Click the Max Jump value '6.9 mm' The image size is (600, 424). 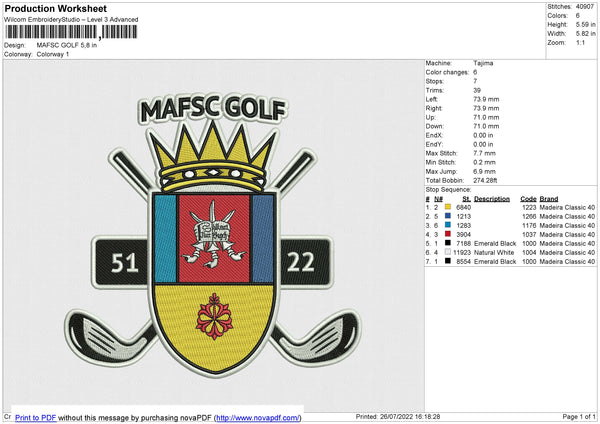coord(484,171)
